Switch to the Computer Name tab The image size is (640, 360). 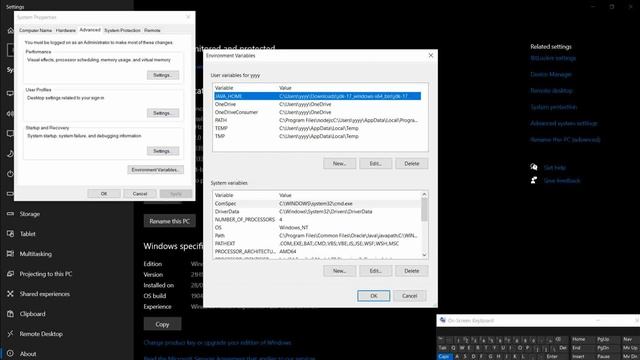point(36,30)
